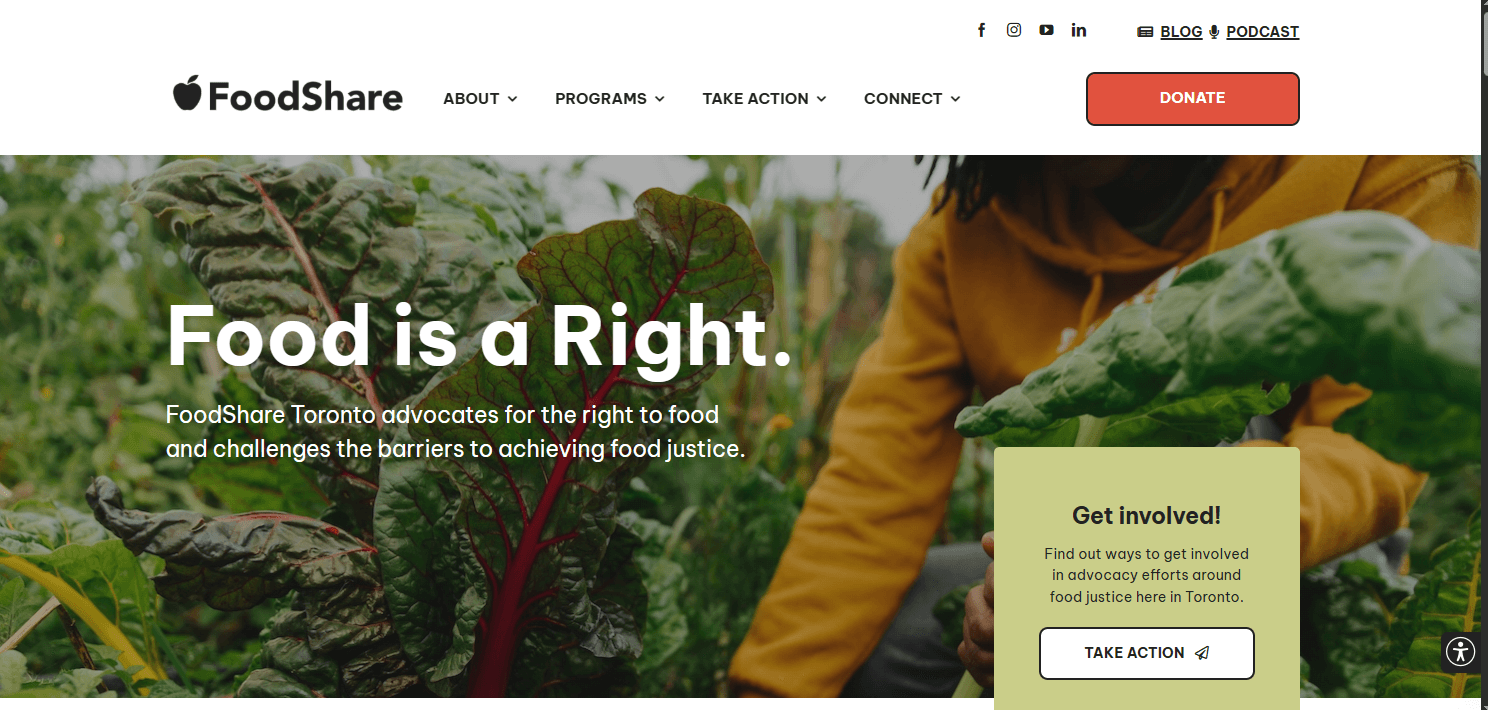The width and height of the screenshot is (1488, 710).
Task: Open the accessibility widget icon
Action: (x=1461, y=652)
